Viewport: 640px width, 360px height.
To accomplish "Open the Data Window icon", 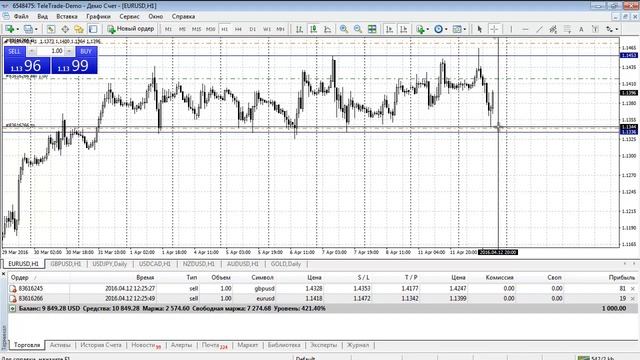I will point(65,29).
